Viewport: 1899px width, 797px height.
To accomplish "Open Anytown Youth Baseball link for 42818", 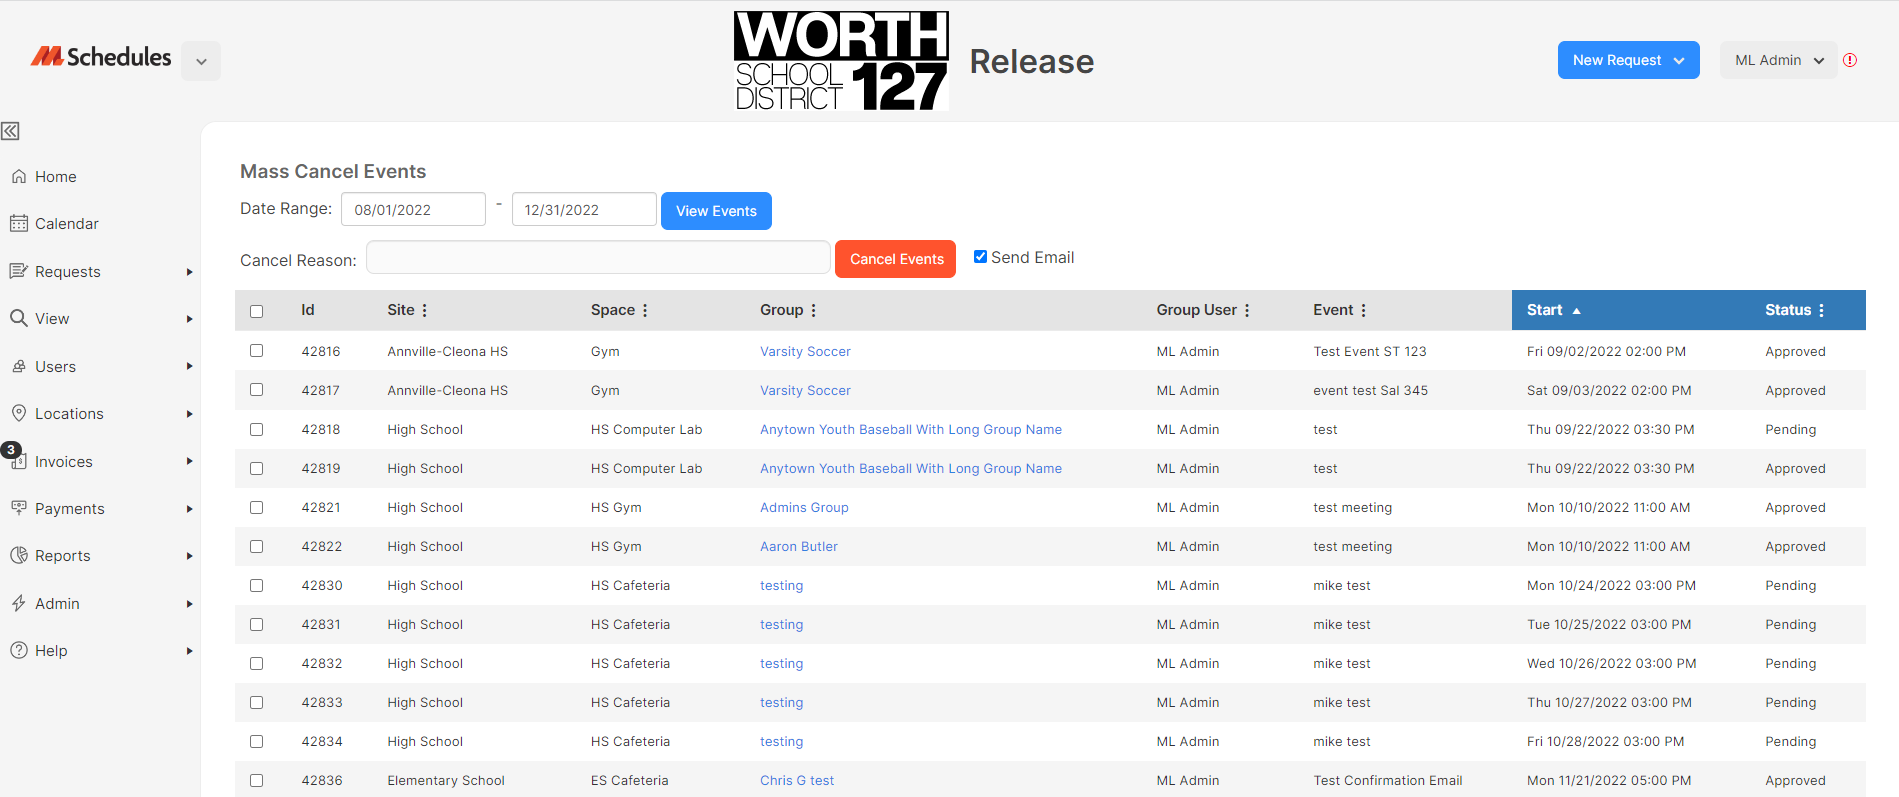I will 911,429.
